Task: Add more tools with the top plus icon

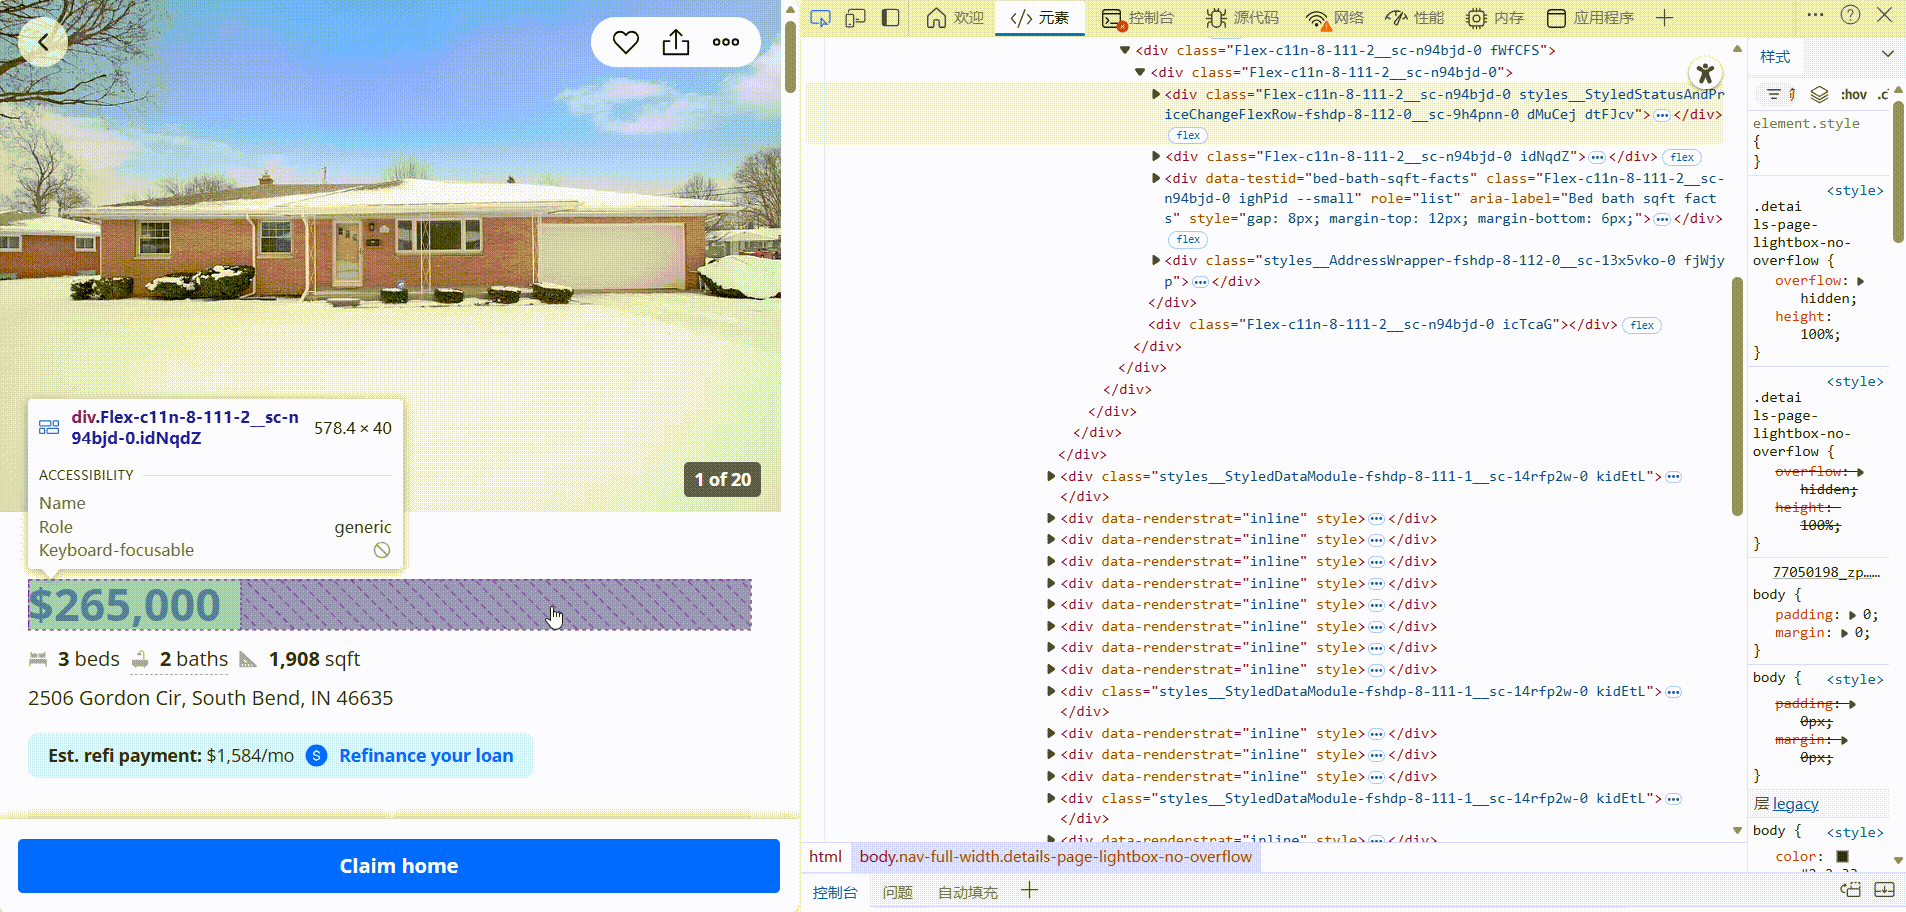Action: [x=1664, y=18]
